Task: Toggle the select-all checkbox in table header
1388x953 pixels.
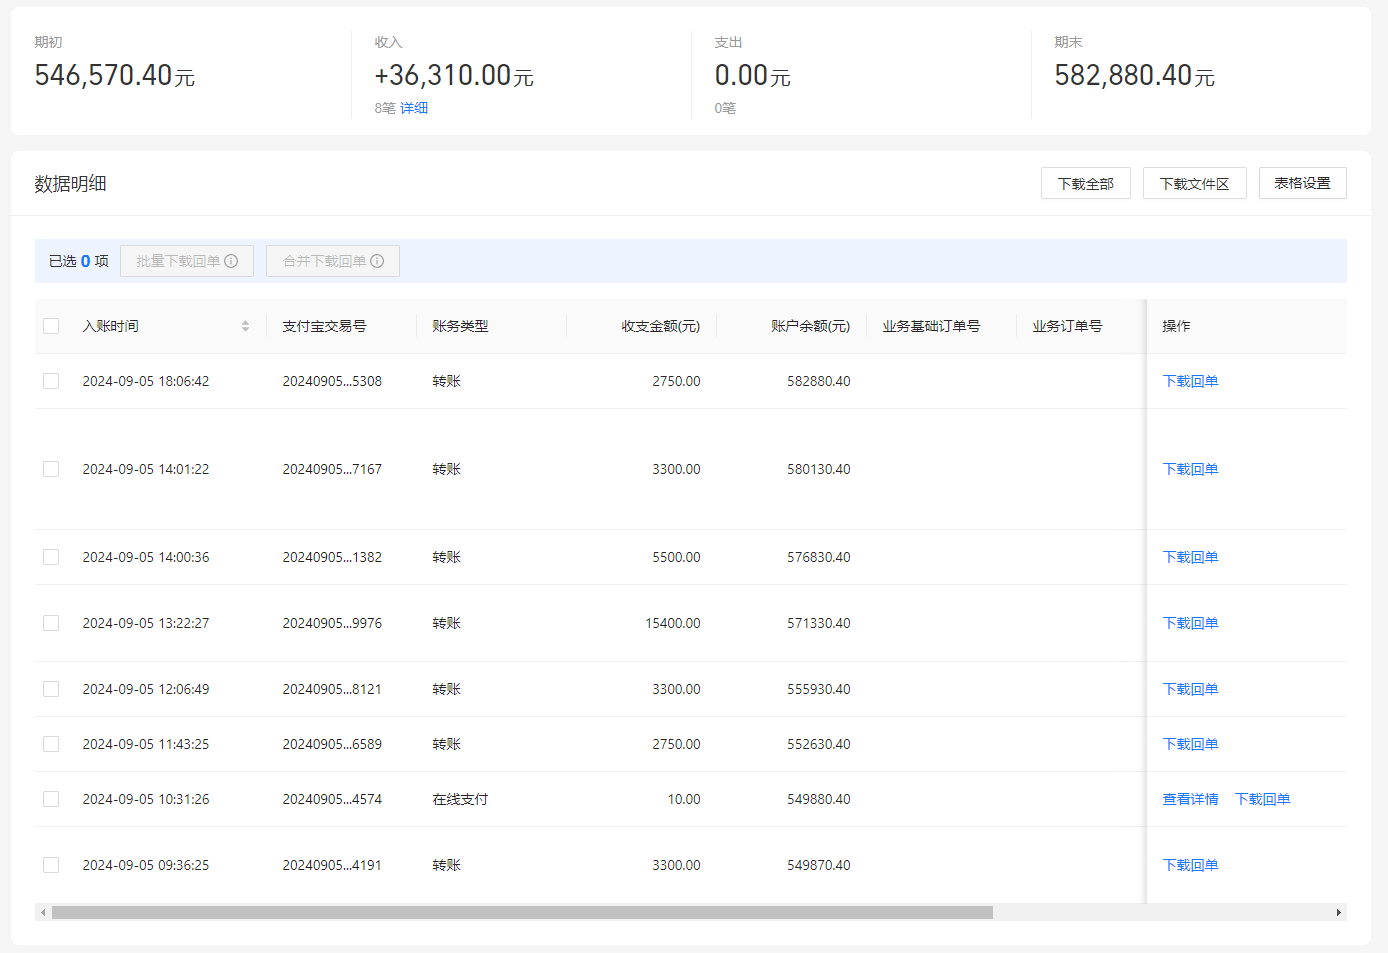Action: [51, 326]
